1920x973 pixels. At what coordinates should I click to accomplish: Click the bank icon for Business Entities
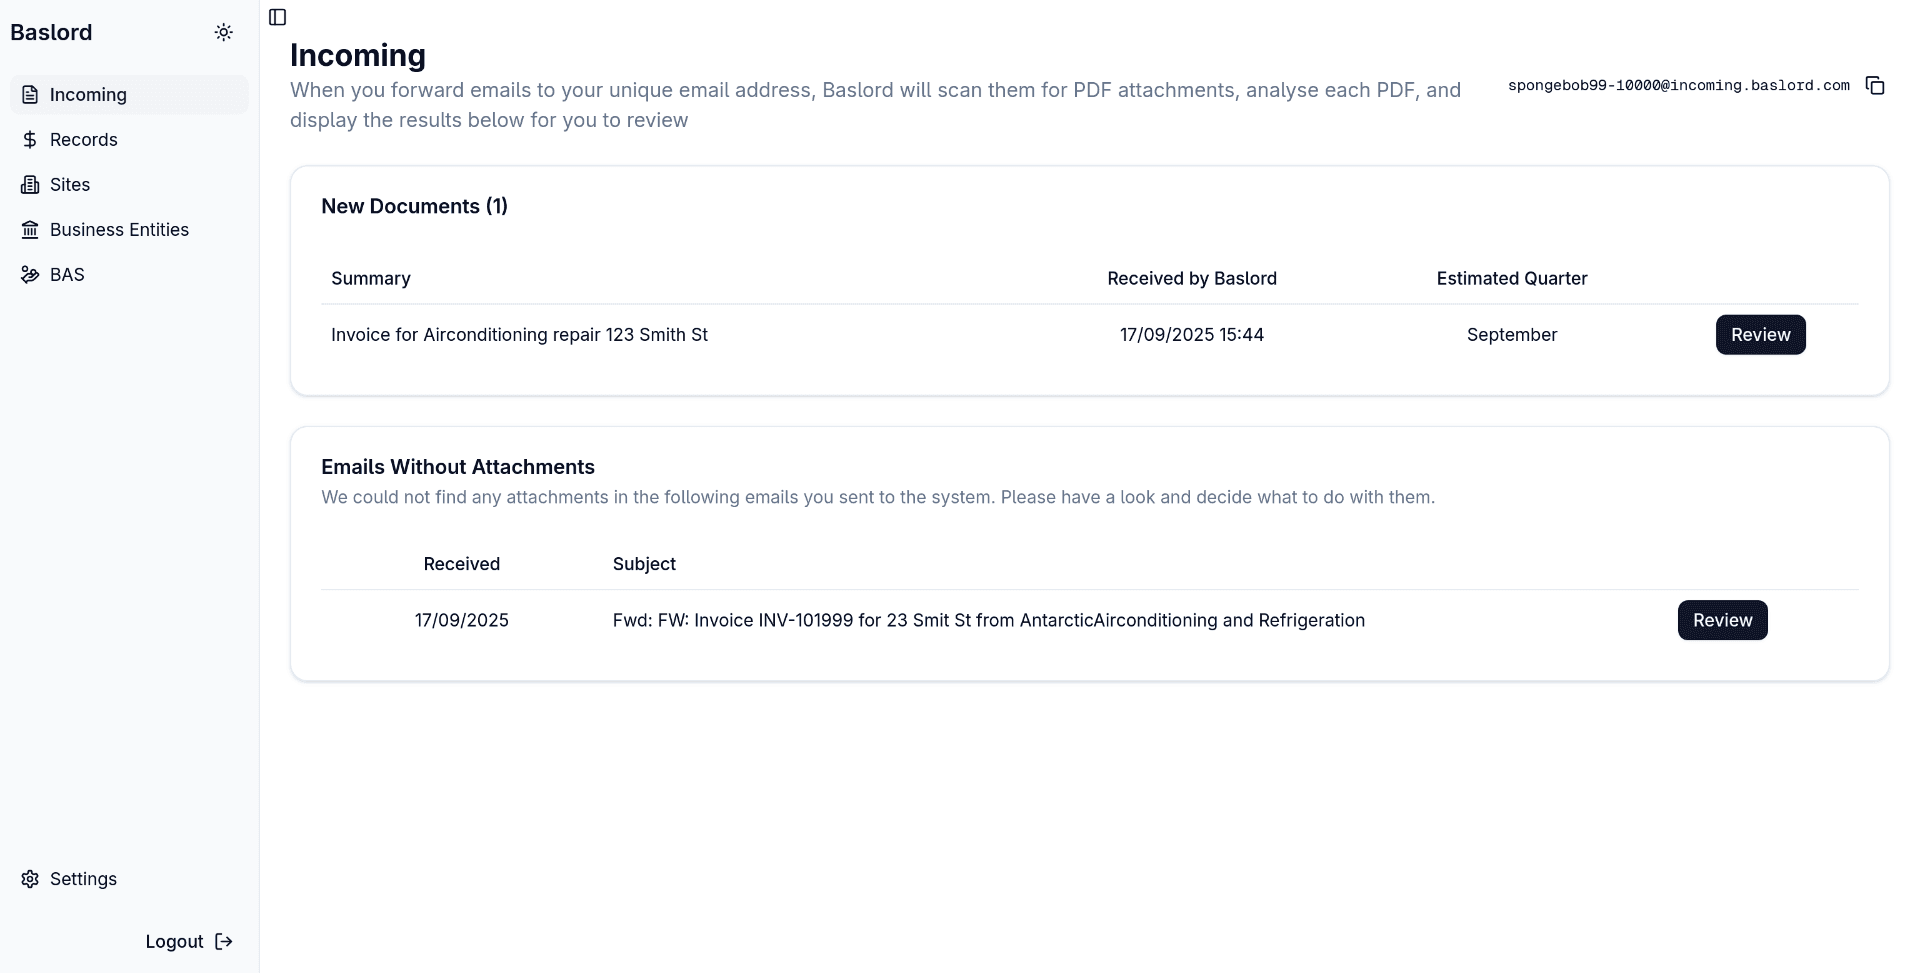click(30, 229)
